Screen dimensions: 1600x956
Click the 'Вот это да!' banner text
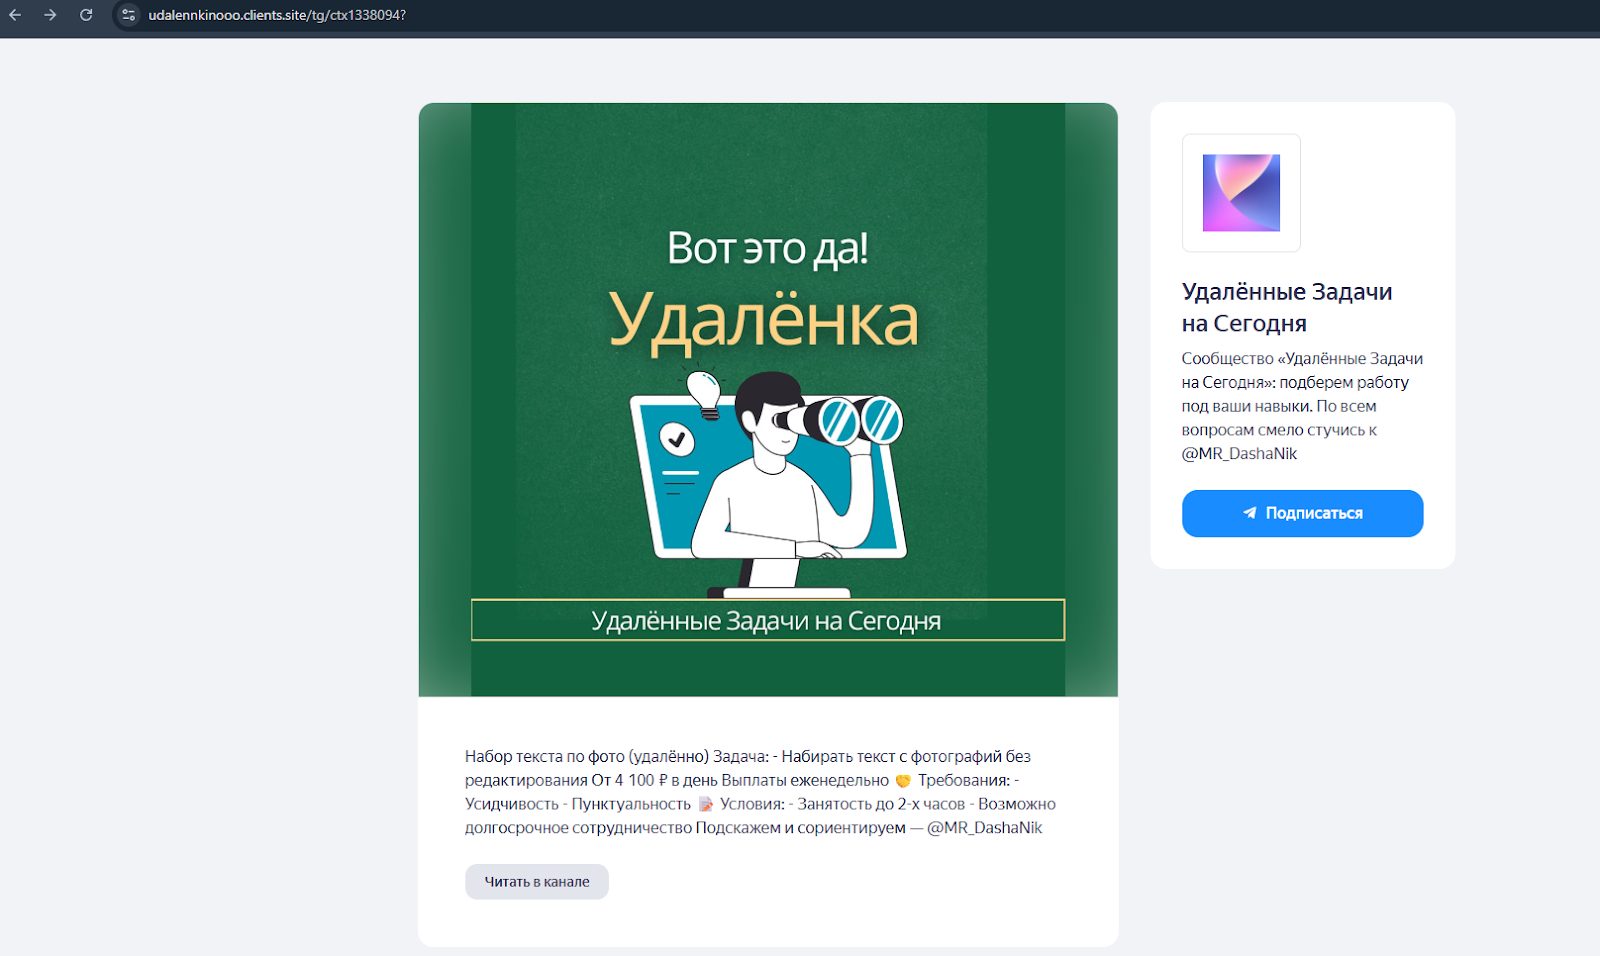point(767,248)
